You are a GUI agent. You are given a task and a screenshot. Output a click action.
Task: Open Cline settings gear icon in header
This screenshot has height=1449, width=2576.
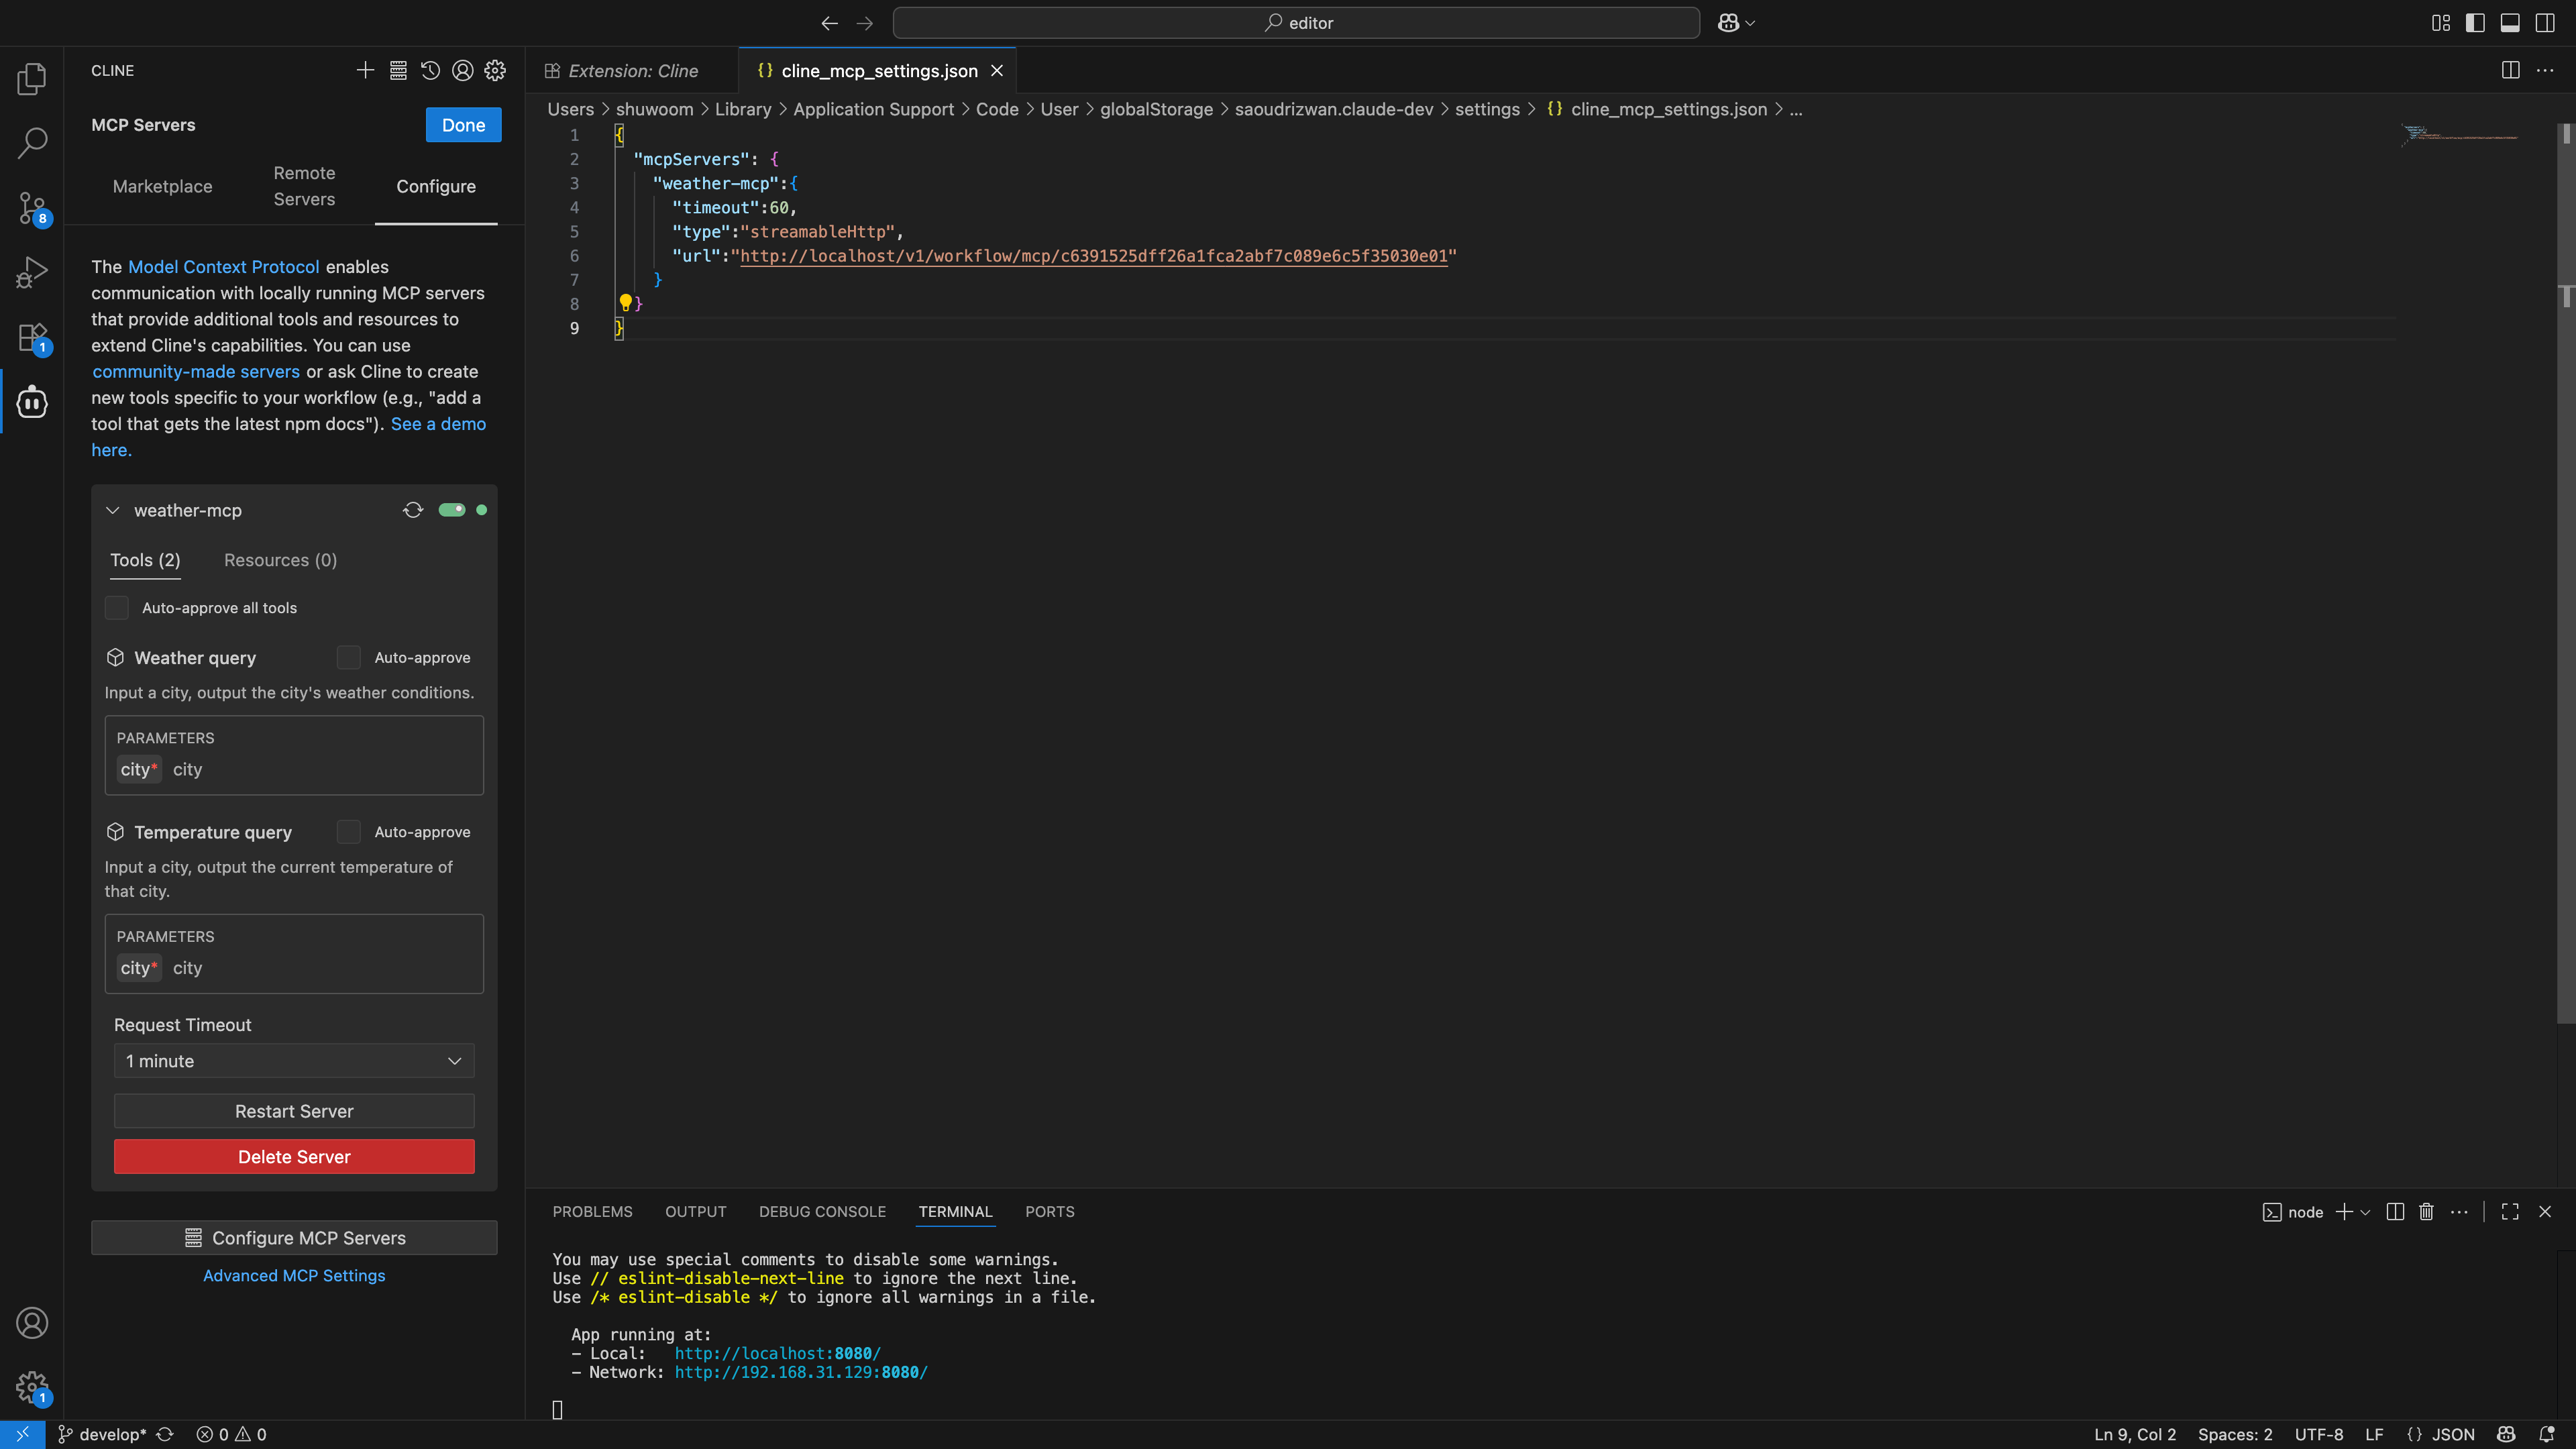(x=495, y=70)
